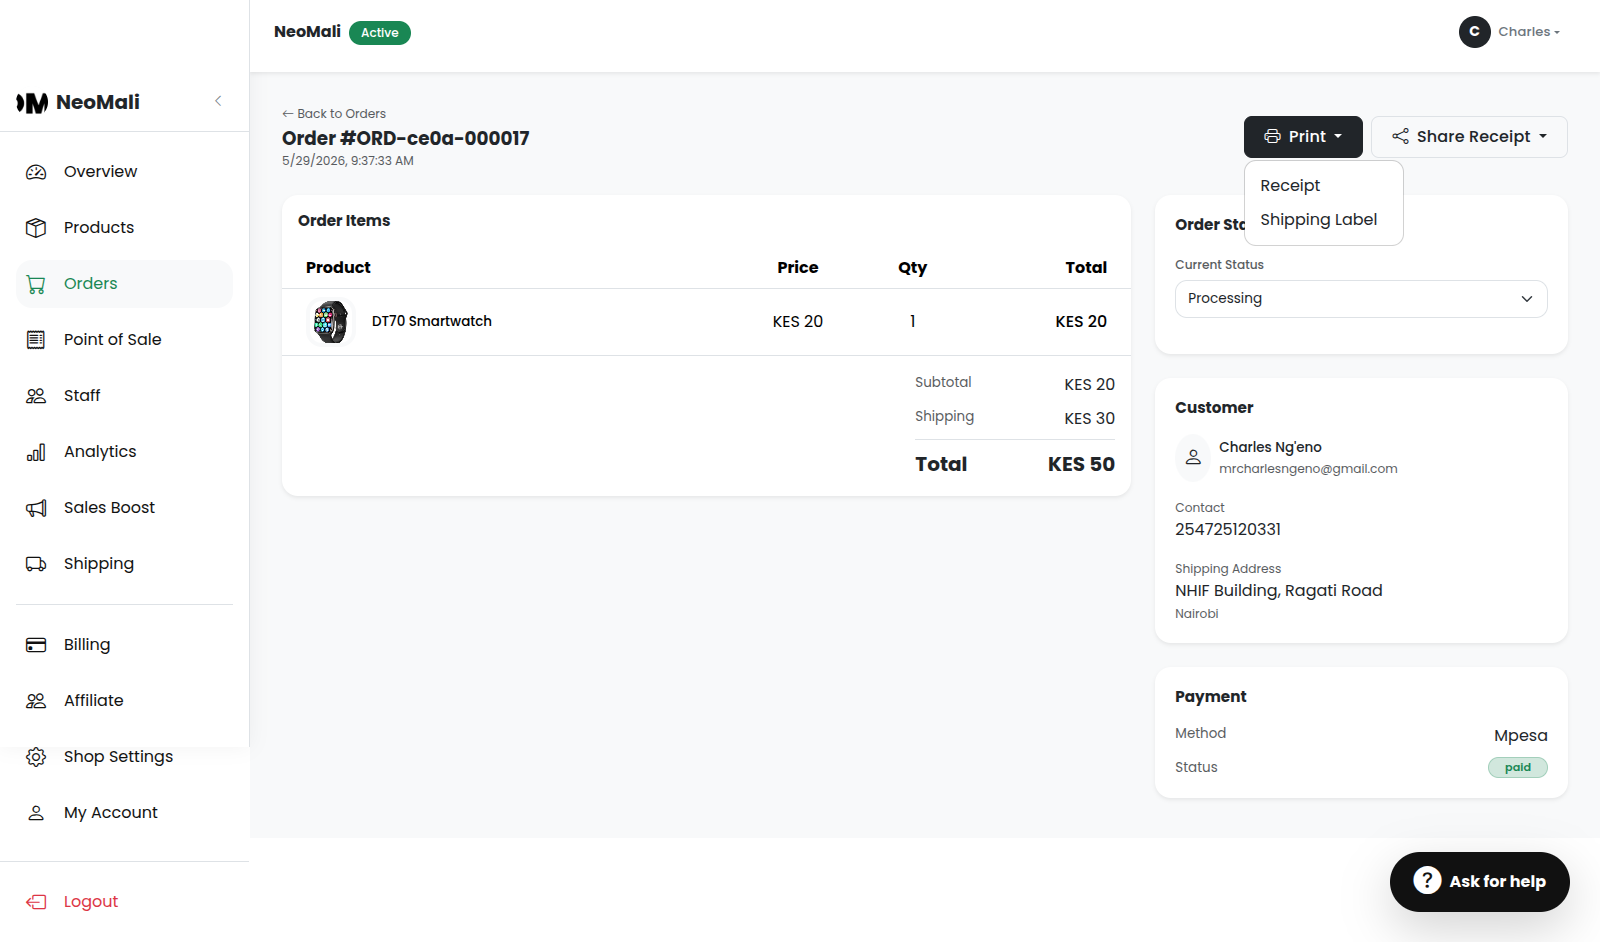Click the question mark help icon

[1427, 881]
